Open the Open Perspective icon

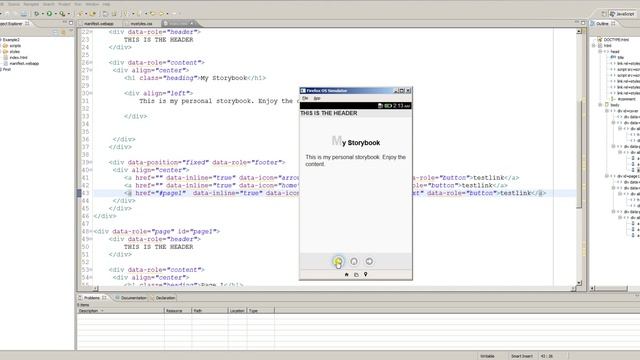tap(603, 13)
